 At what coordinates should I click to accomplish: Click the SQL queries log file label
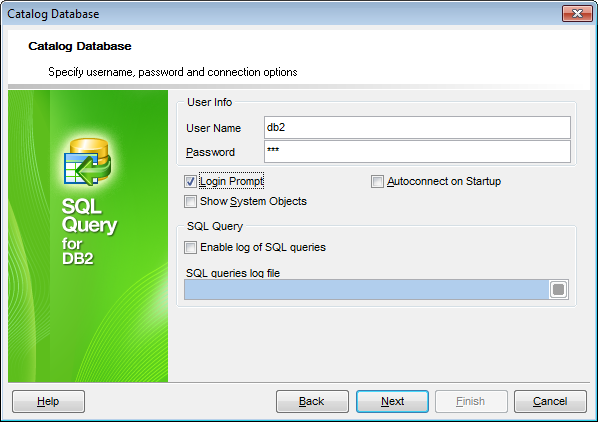coord(233,273)
